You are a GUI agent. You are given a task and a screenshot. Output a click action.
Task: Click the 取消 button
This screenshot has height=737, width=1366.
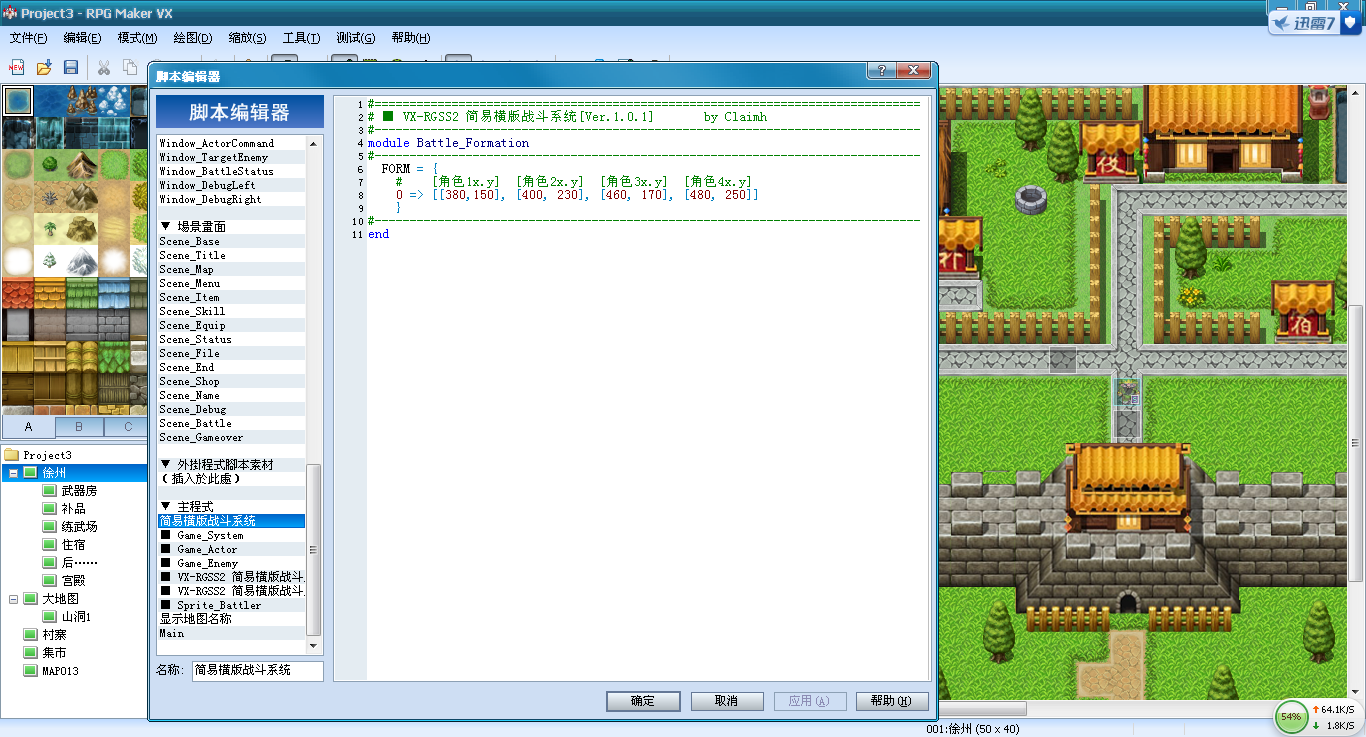(727, 701)
